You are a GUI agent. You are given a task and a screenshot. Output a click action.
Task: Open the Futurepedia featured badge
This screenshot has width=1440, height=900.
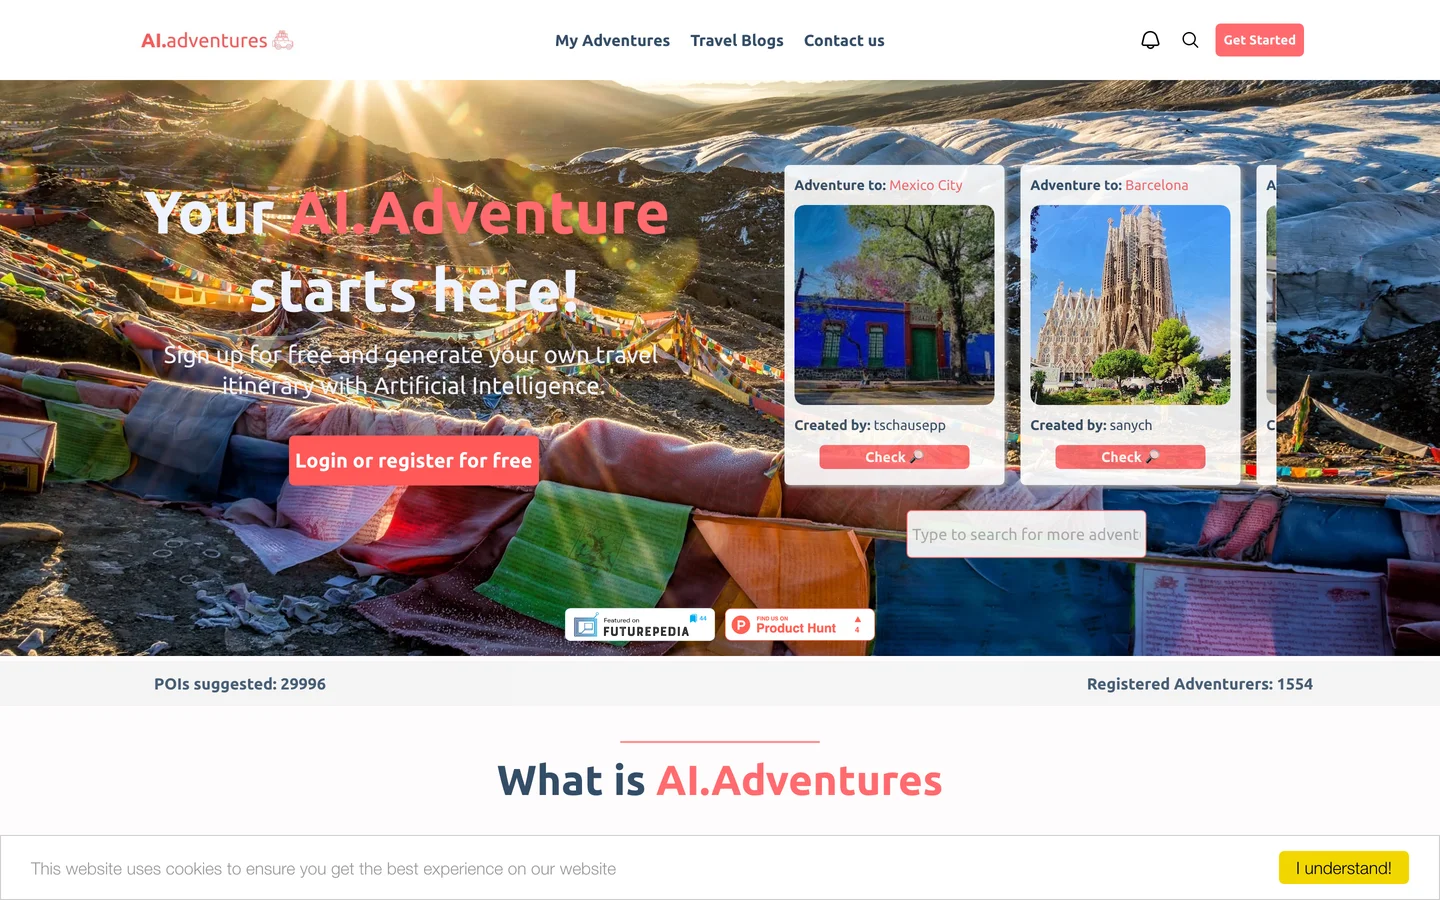(x=640, y=625)
